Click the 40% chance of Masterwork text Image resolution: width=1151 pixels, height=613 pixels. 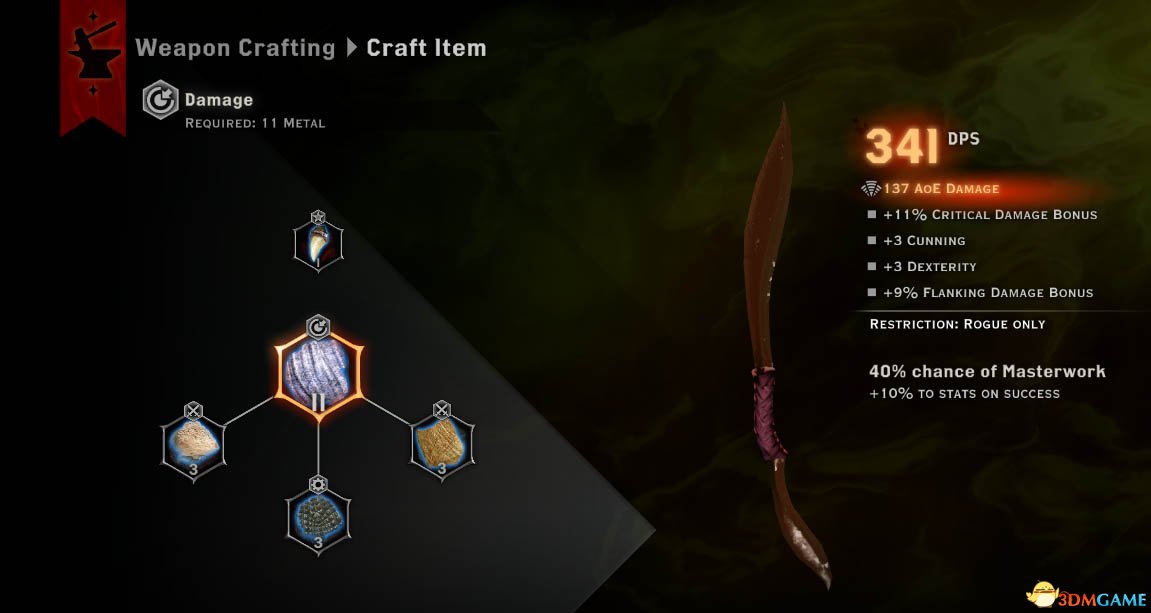(x=987, y=371)
